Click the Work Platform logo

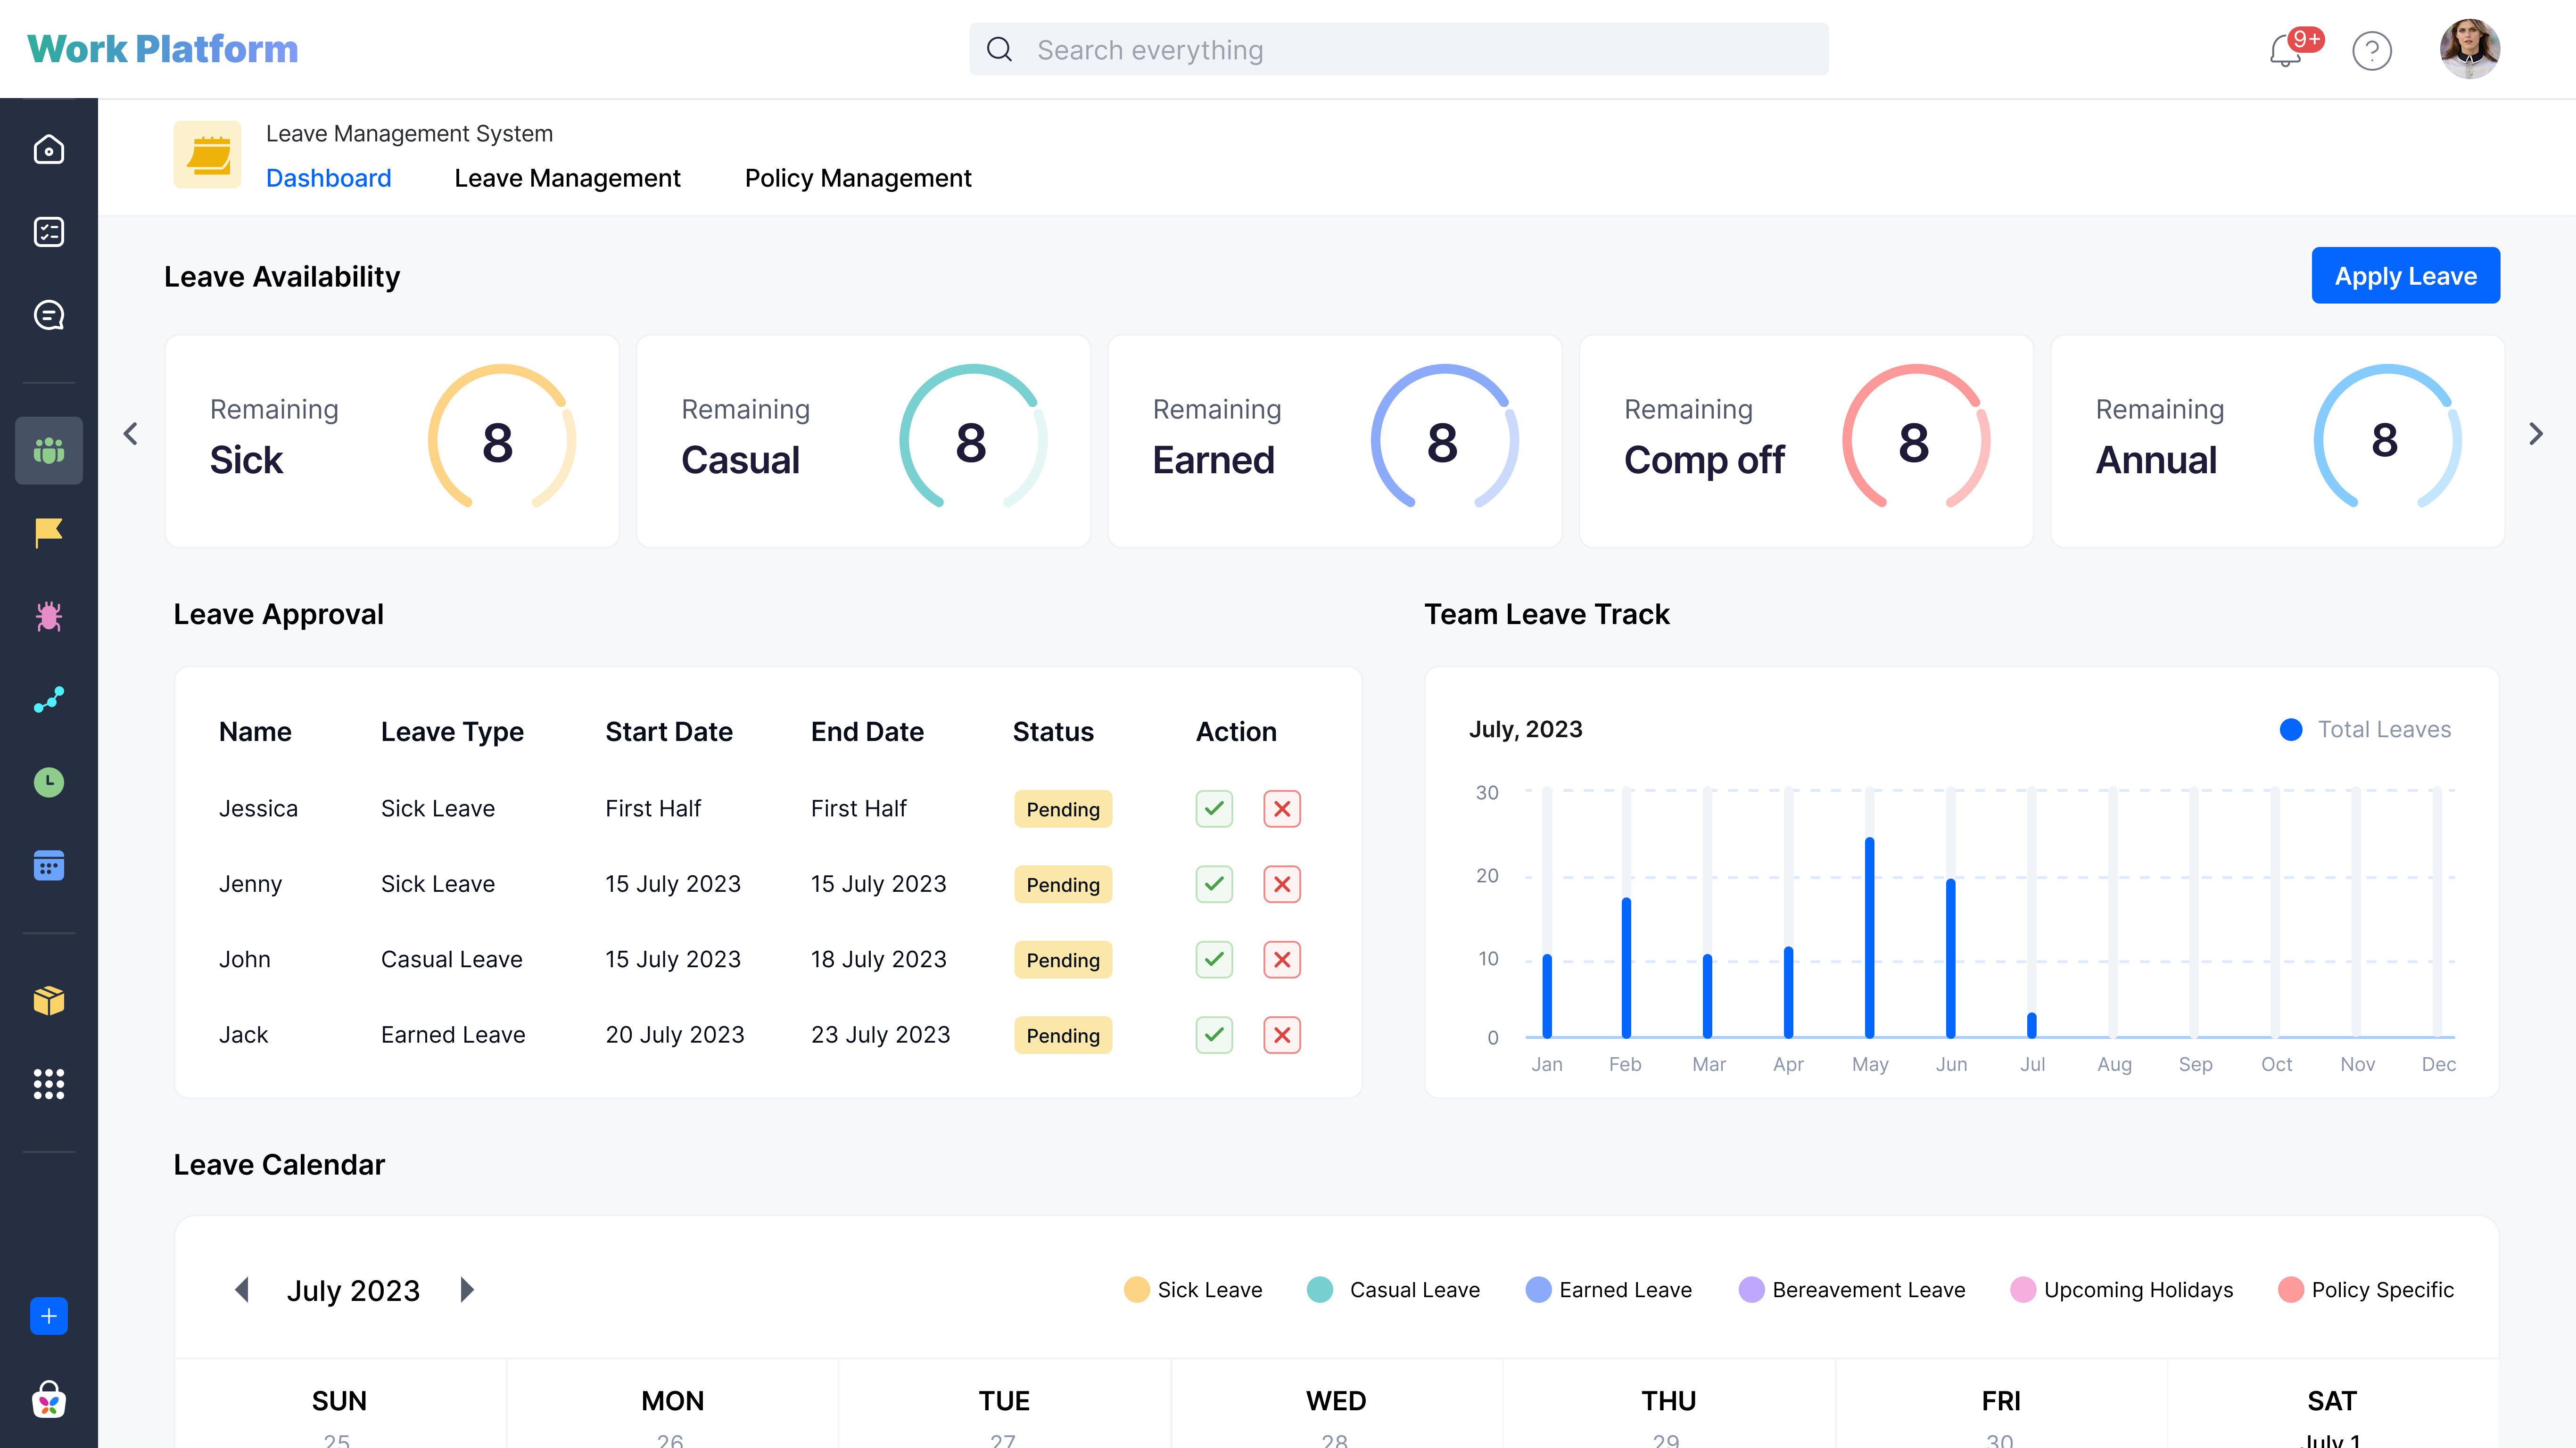[163, 49]
